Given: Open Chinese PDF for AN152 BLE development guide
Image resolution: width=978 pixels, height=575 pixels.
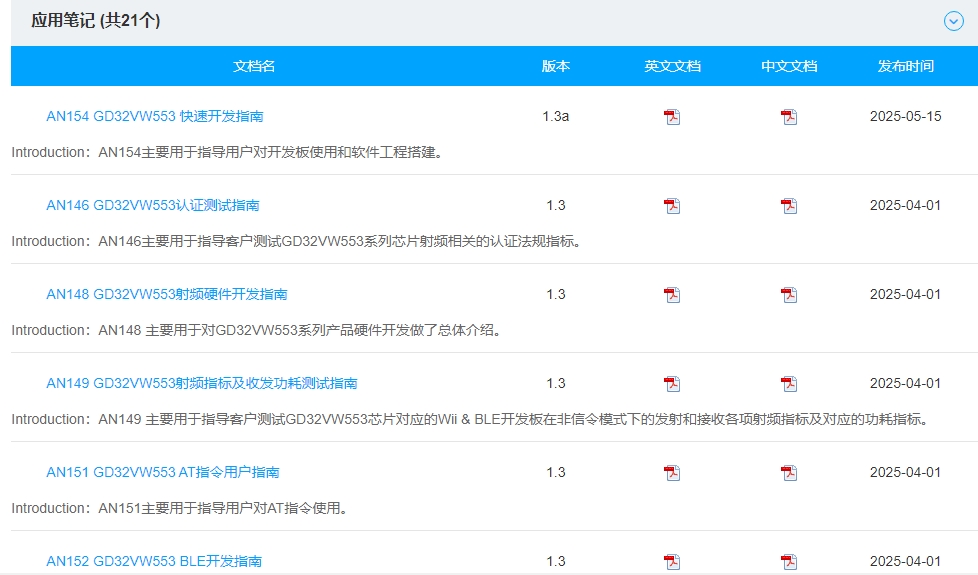Looking at the screenshot, I should 789,561.
